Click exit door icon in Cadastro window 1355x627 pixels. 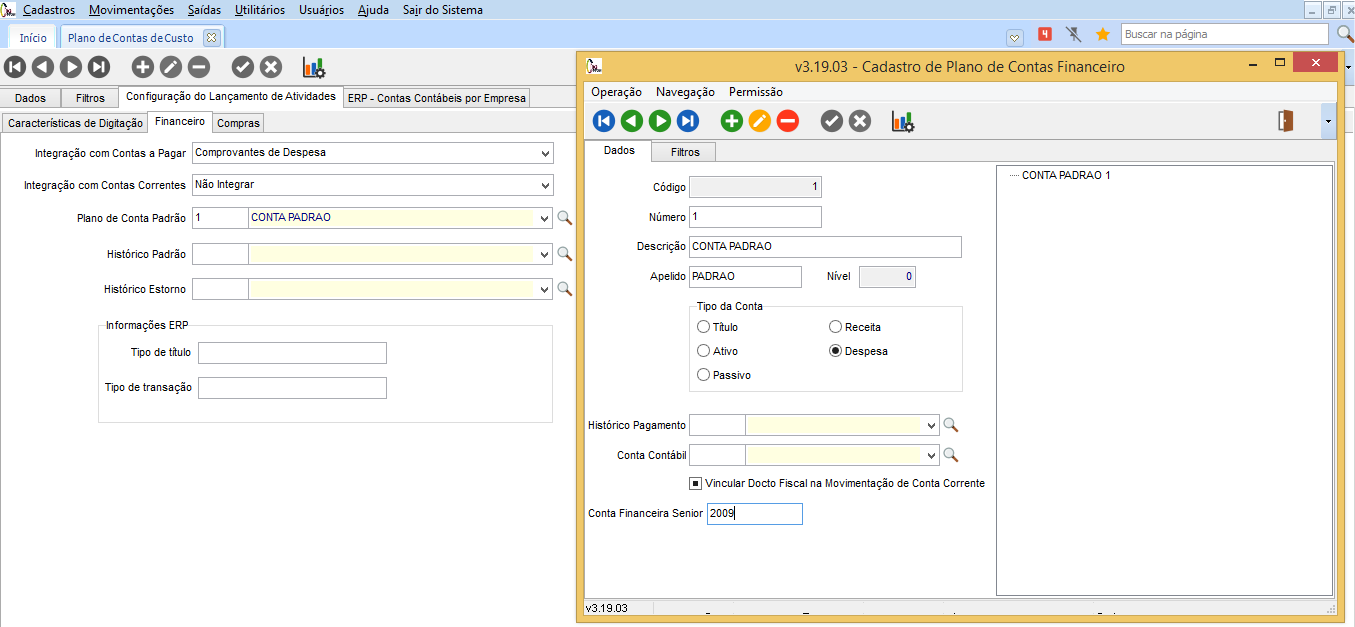point(1285,121)
